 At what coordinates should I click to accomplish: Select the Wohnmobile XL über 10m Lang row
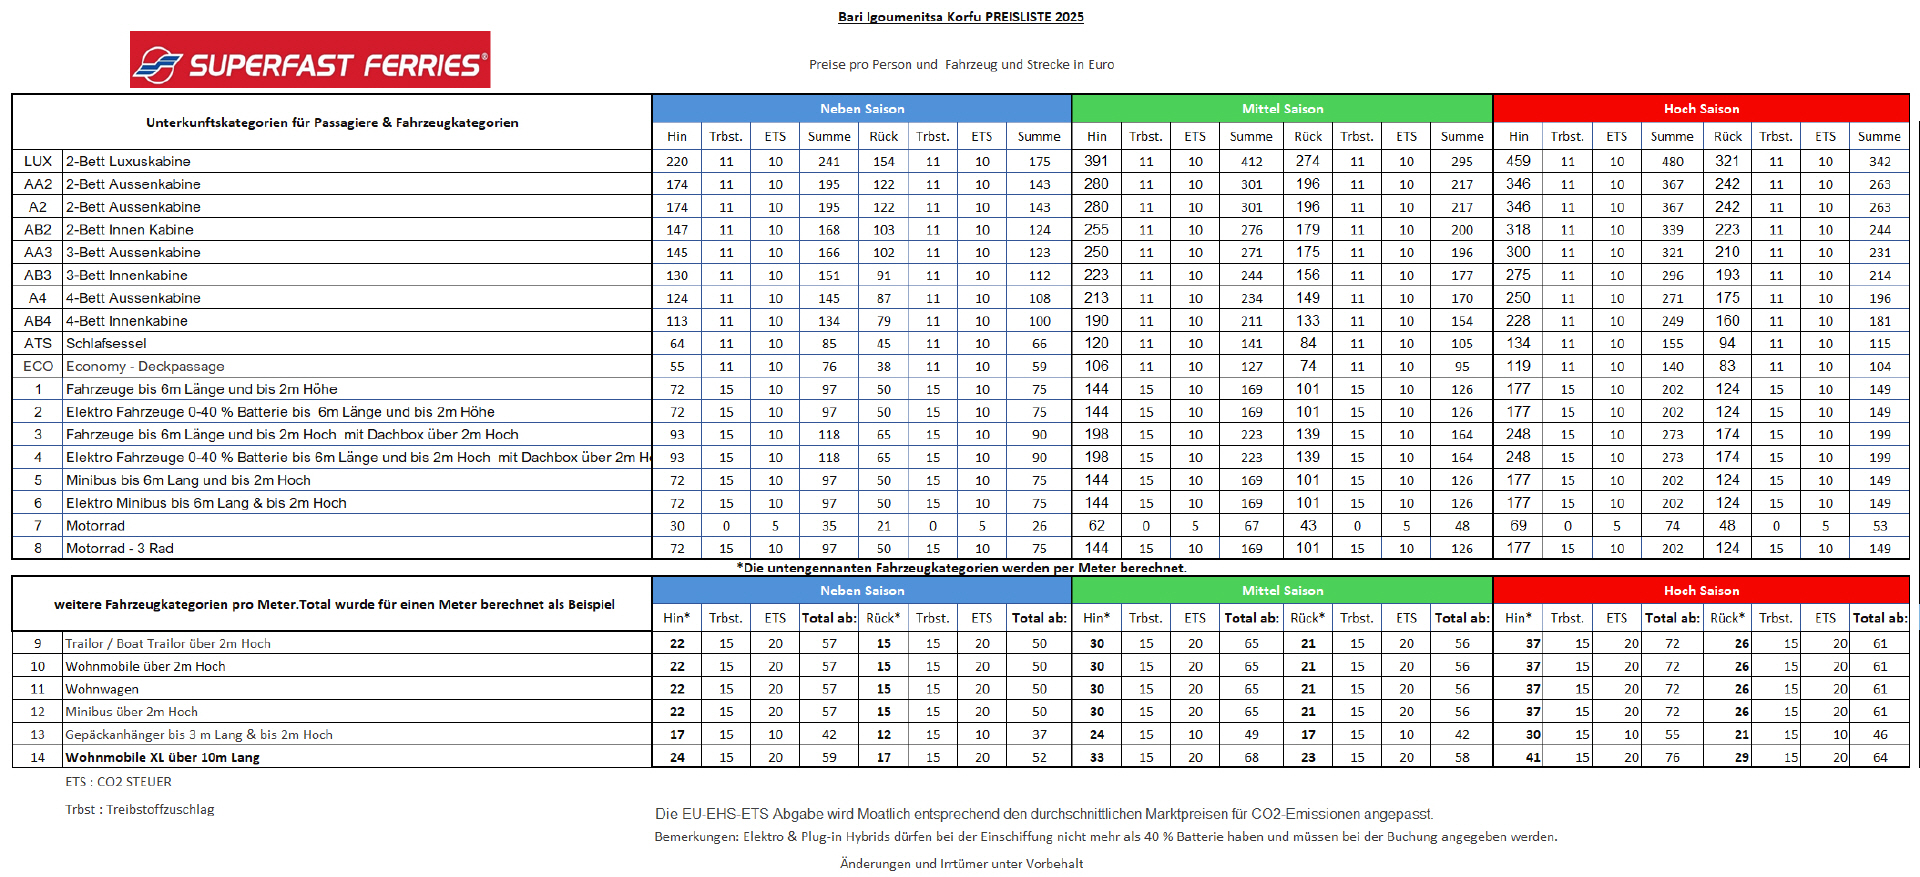(x=162, y=757)
